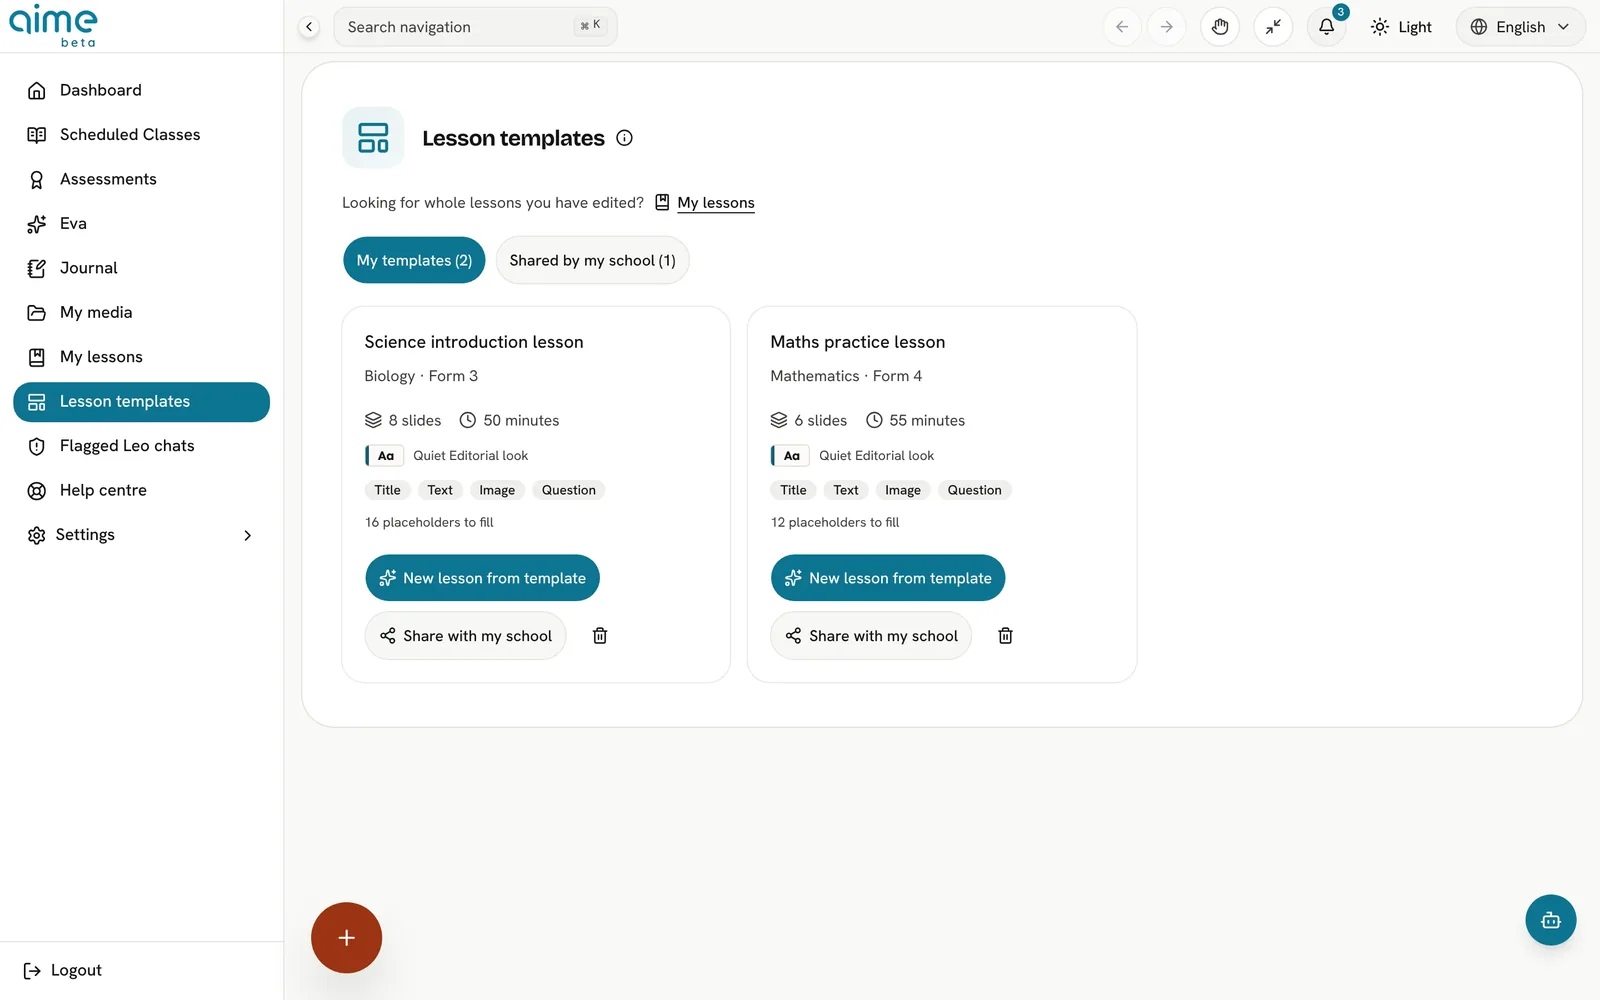Switch to Shared by my school (1) tab

pyautogui.click(x=592, y=260)
